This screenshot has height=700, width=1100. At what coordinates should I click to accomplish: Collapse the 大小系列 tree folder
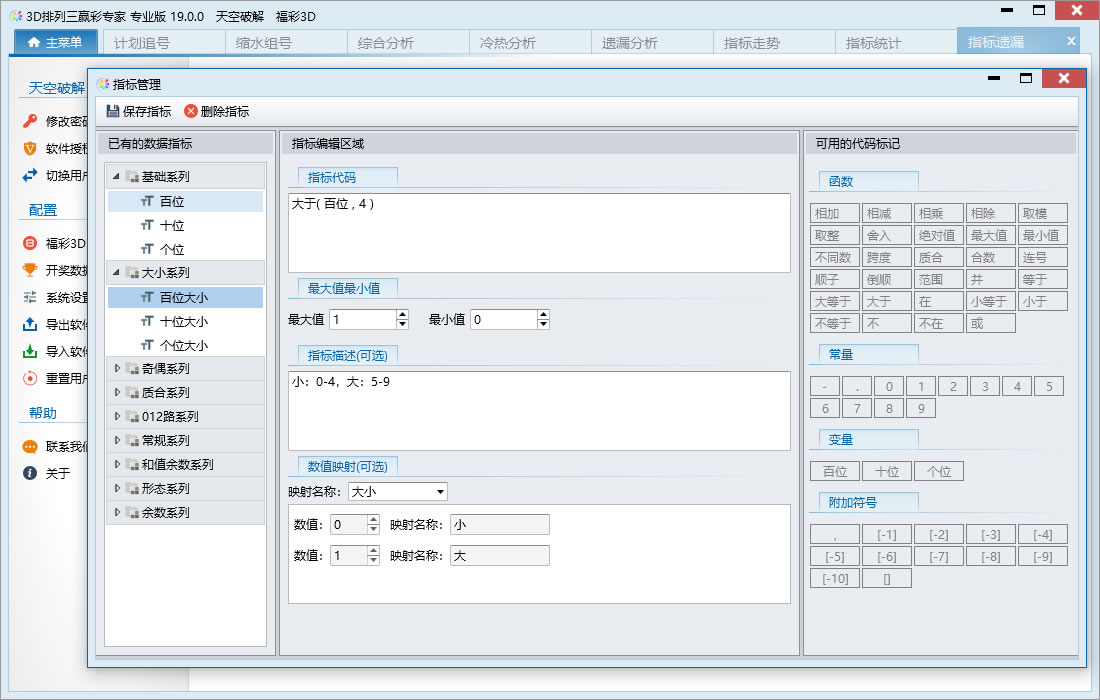(116, 272)
